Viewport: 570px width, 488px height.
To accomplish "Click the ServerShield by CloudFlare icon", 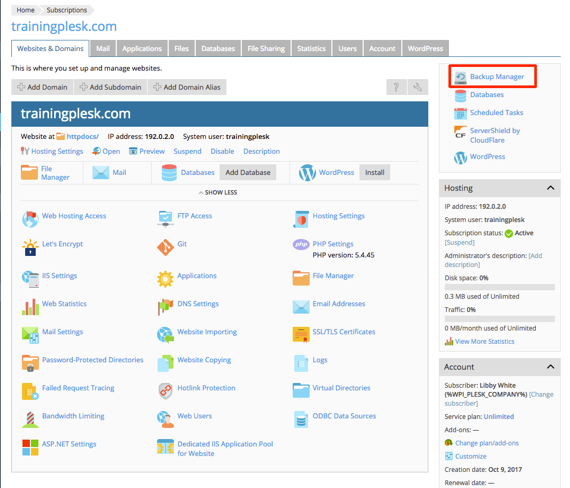I will 461,132.
